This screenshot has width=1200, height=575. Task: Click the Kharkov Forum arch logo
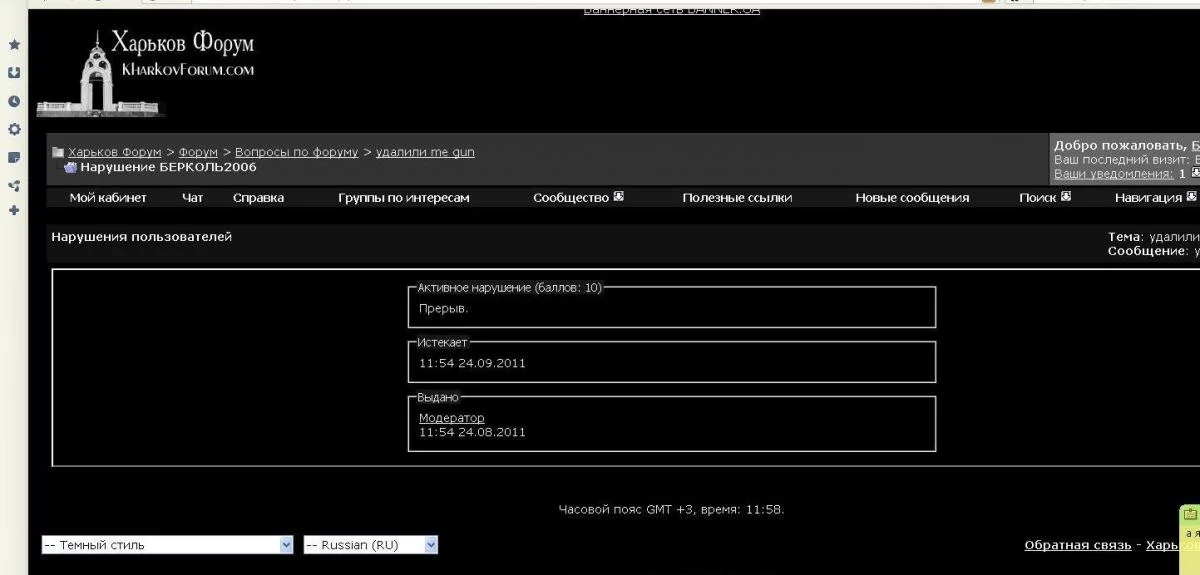(x=146, y=73)
